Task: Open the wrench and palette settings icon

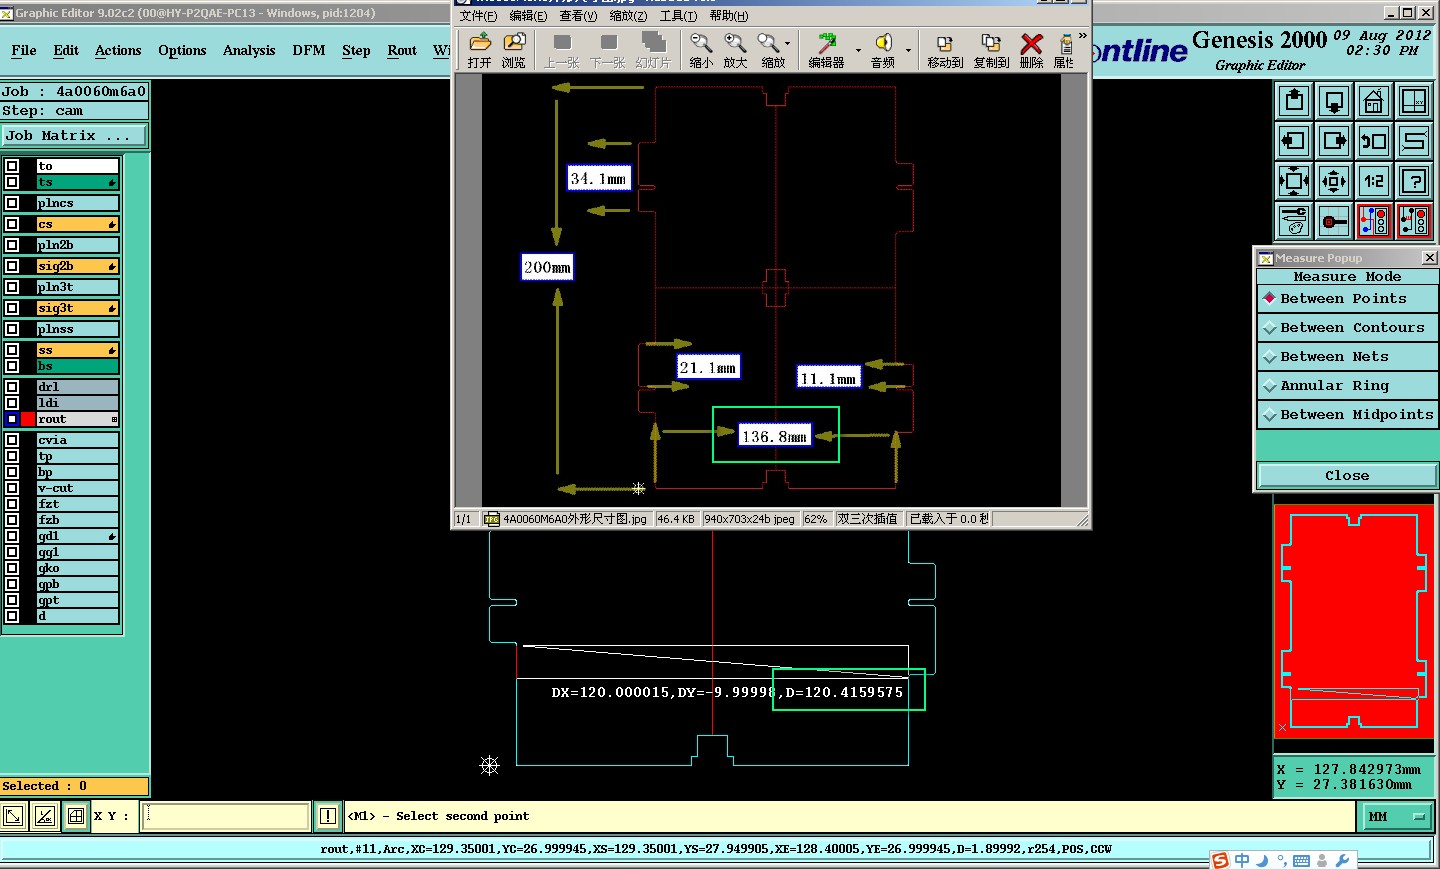Action: coord(1294,221)
